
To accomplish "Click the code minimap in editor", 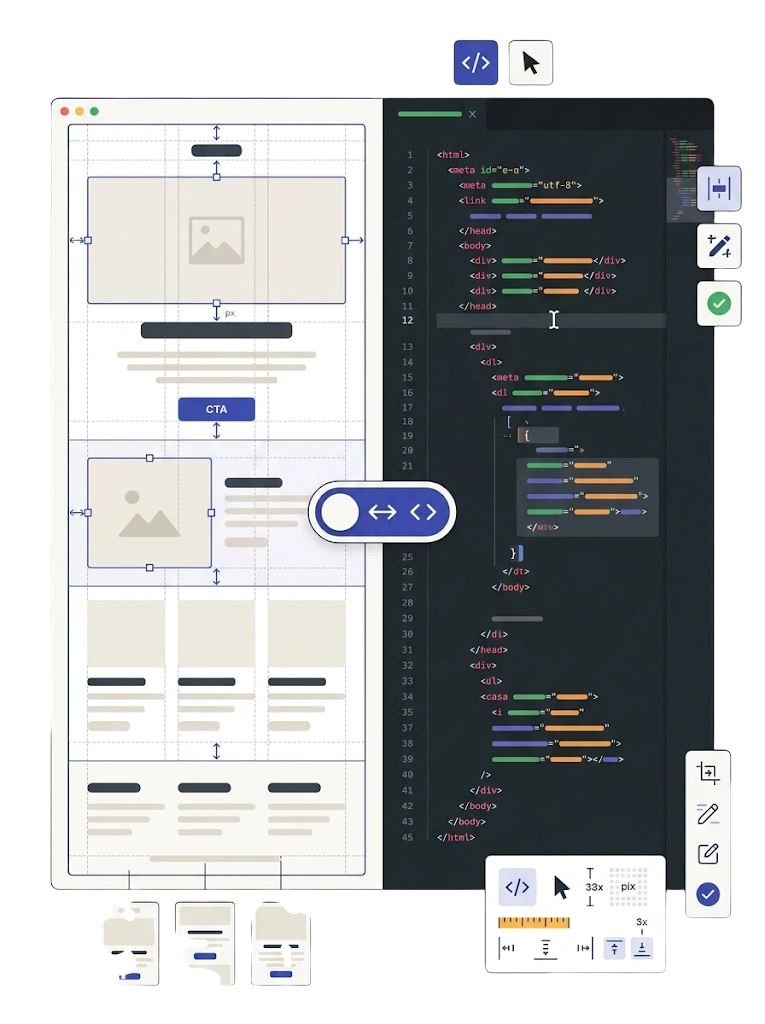I will (682, 179).
